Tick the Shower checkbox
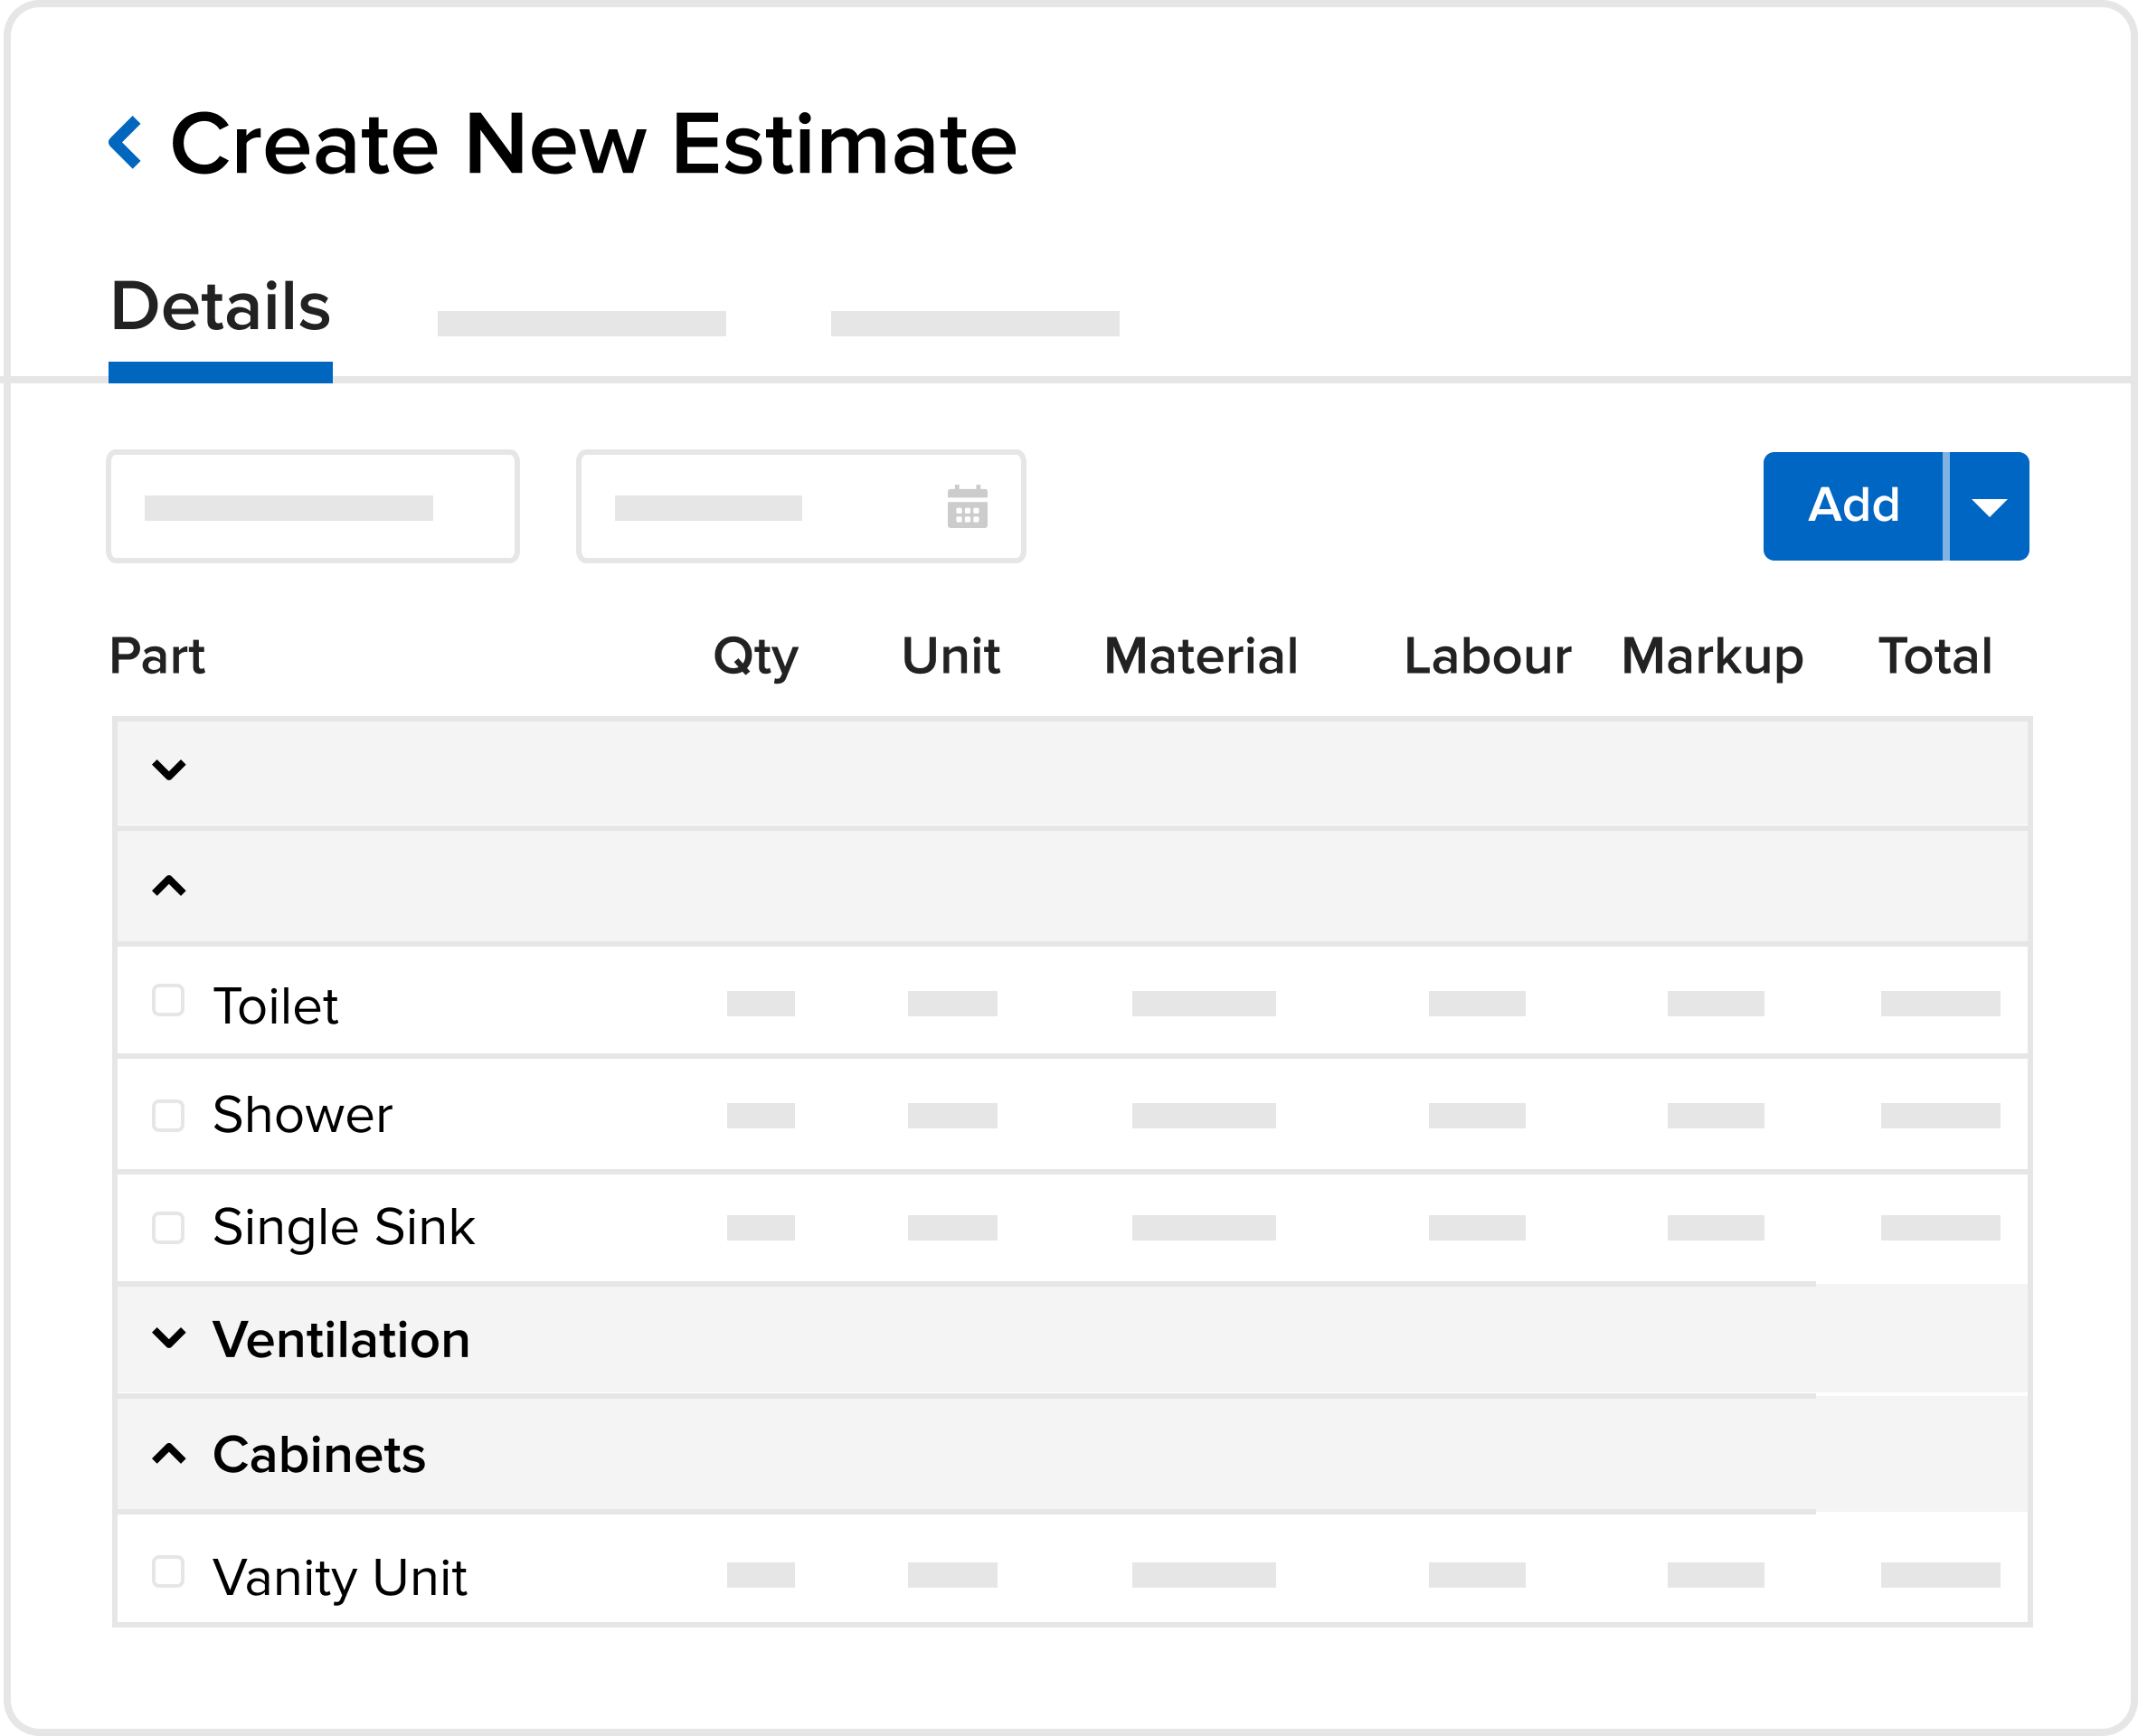Viewport: 2138px width, 1736px height. [168, 1115]
